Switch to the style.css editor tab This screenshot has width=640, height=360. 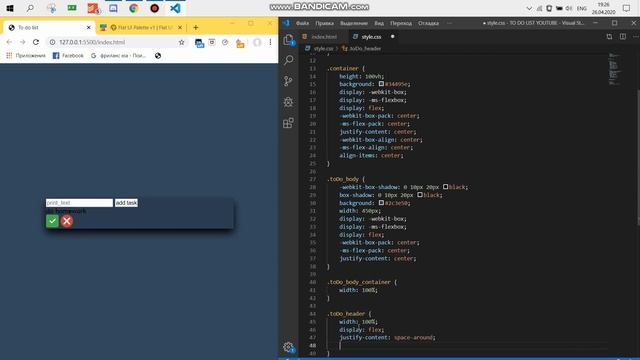371,37
